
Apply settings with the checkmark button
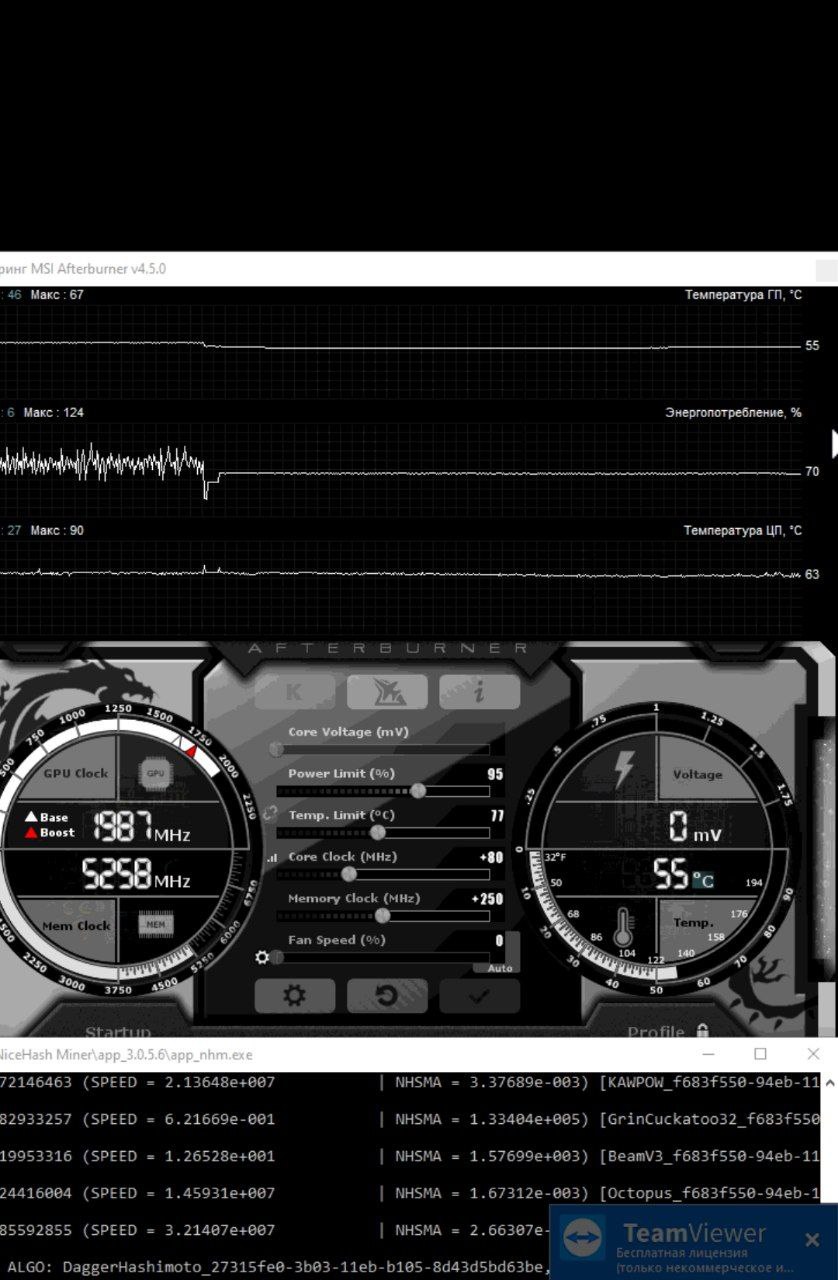point(479,996)
